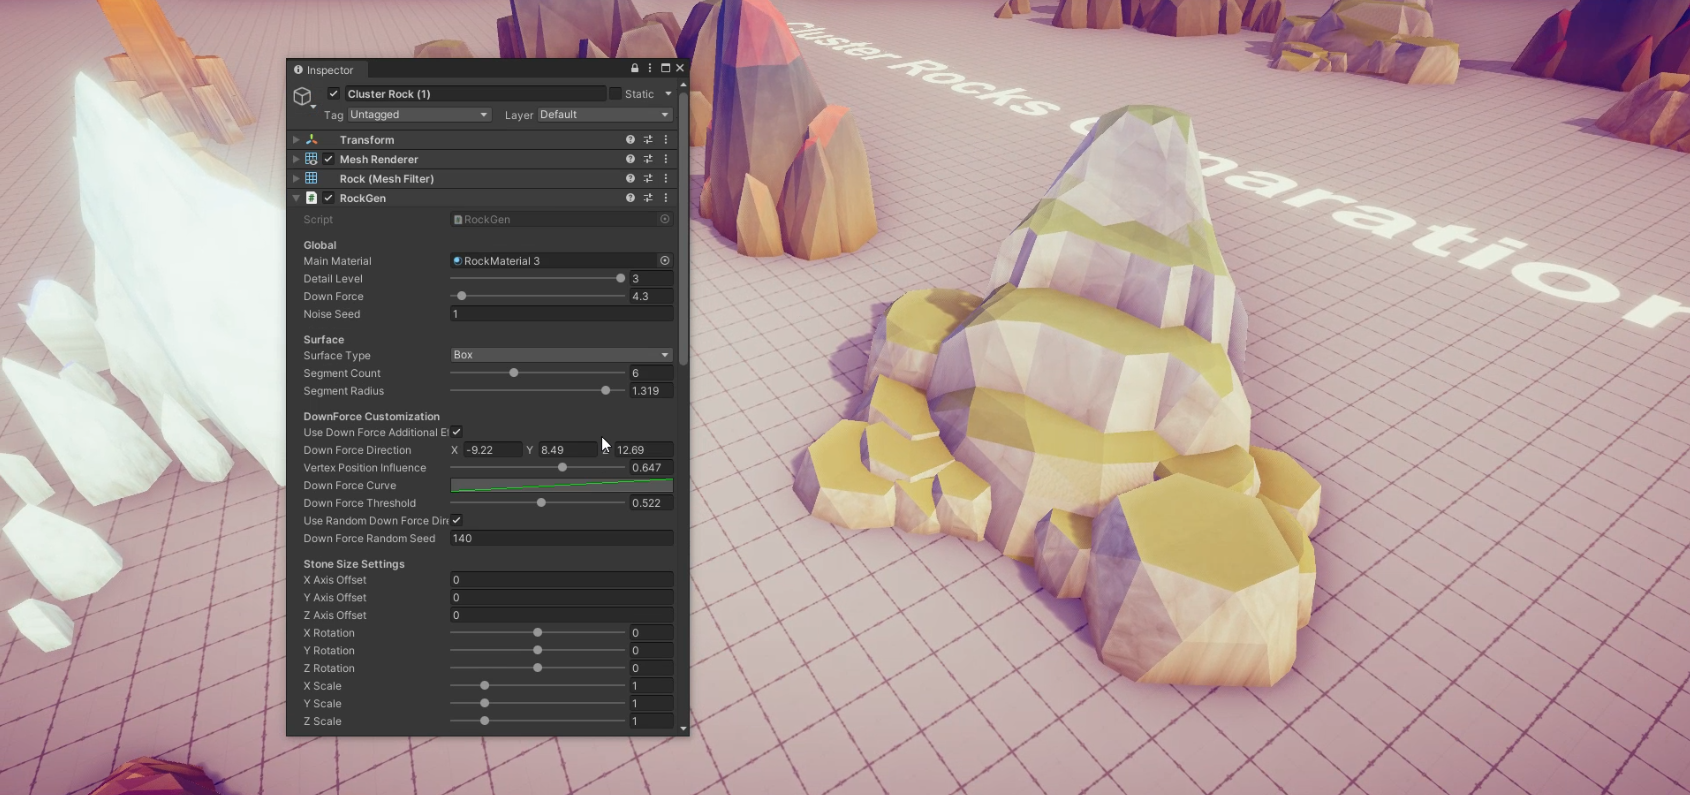
Task: Click the X Axis Offset field
Action: [561, 580]
